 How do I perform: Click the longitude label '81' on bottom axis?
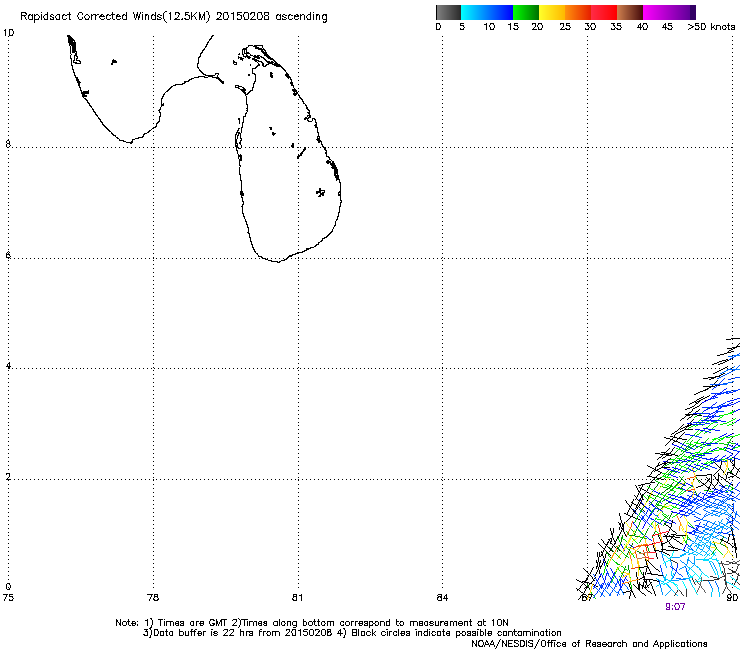pos(297,598)
